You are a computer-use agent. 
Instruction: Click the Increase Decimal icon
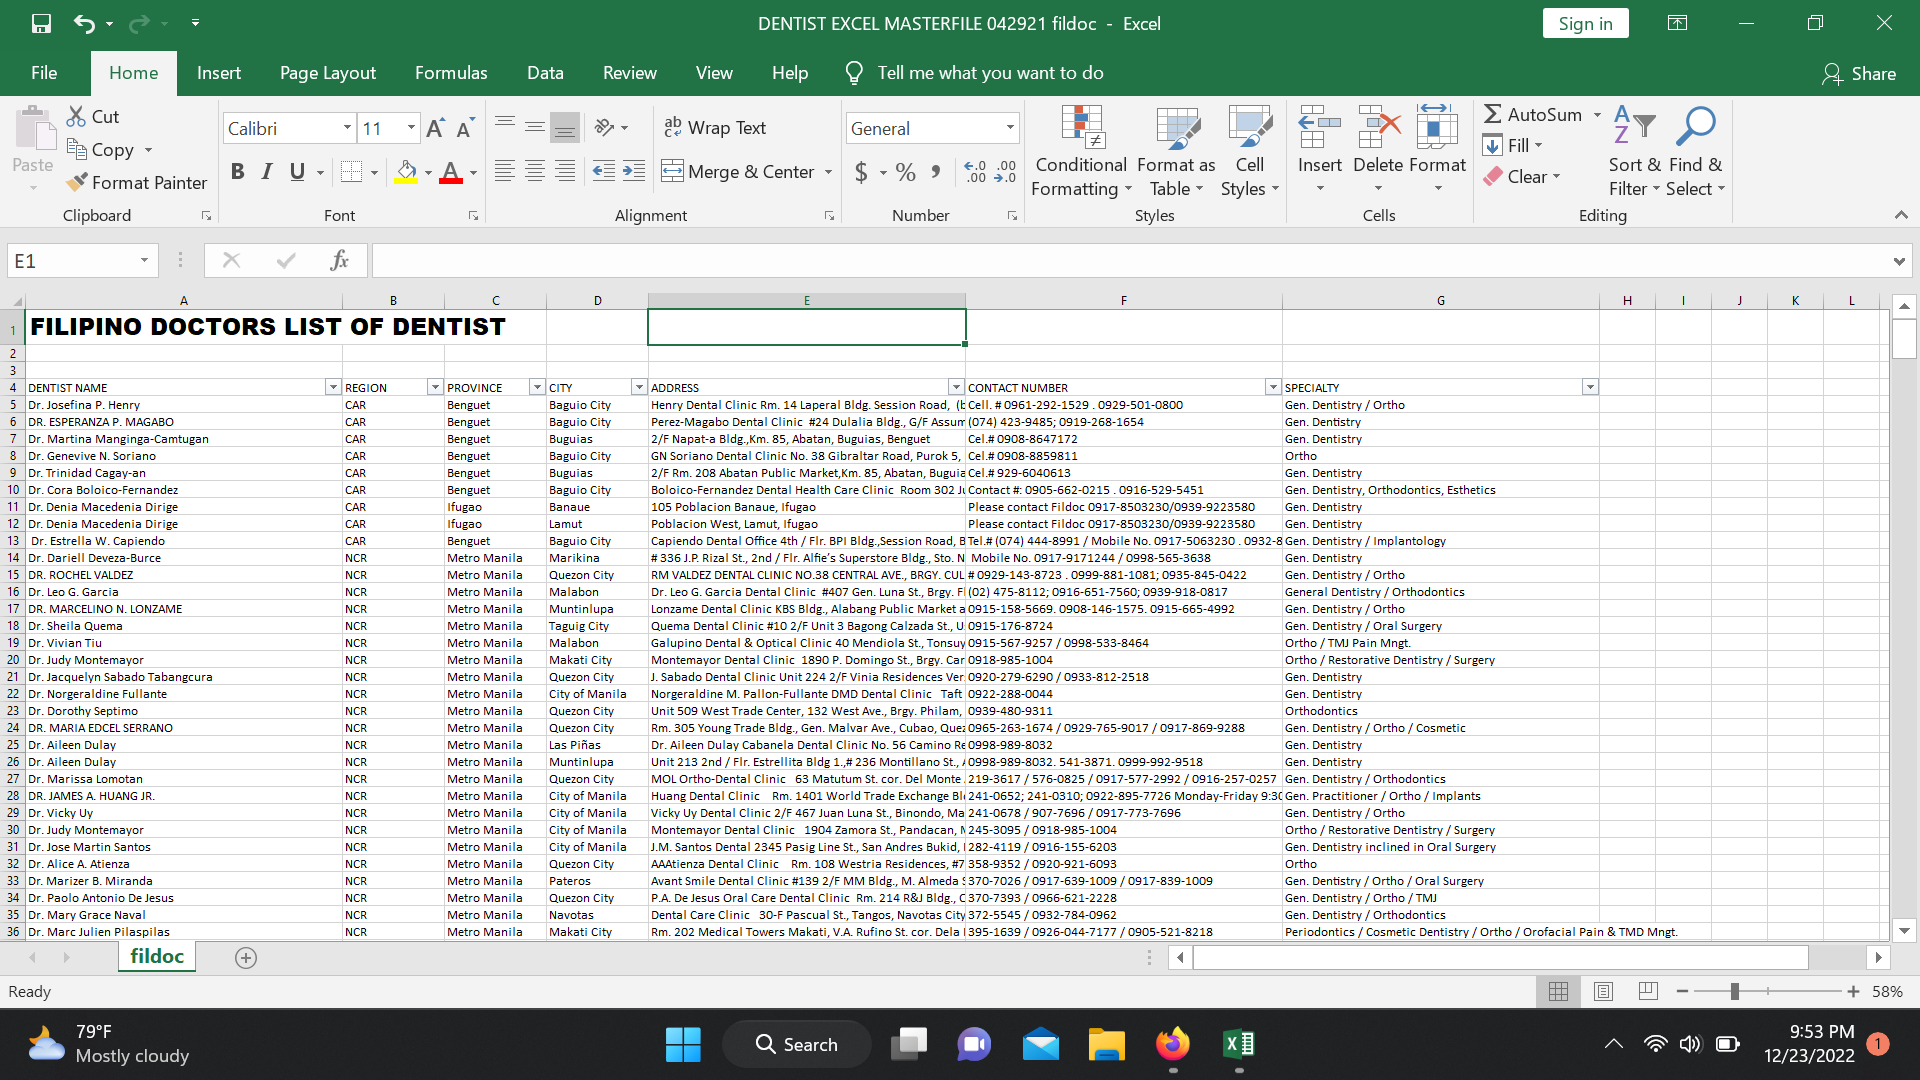coord(974,172)
